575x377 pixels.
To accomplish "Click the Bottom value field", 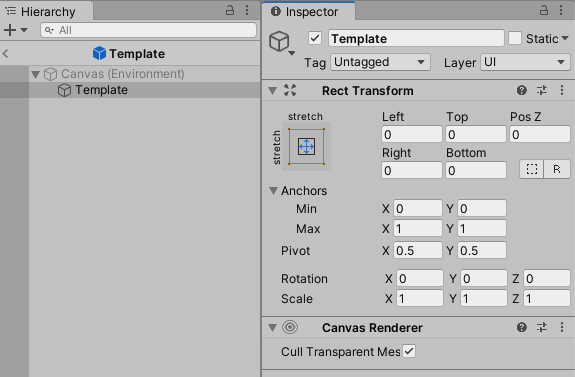I will click(476, 171).
